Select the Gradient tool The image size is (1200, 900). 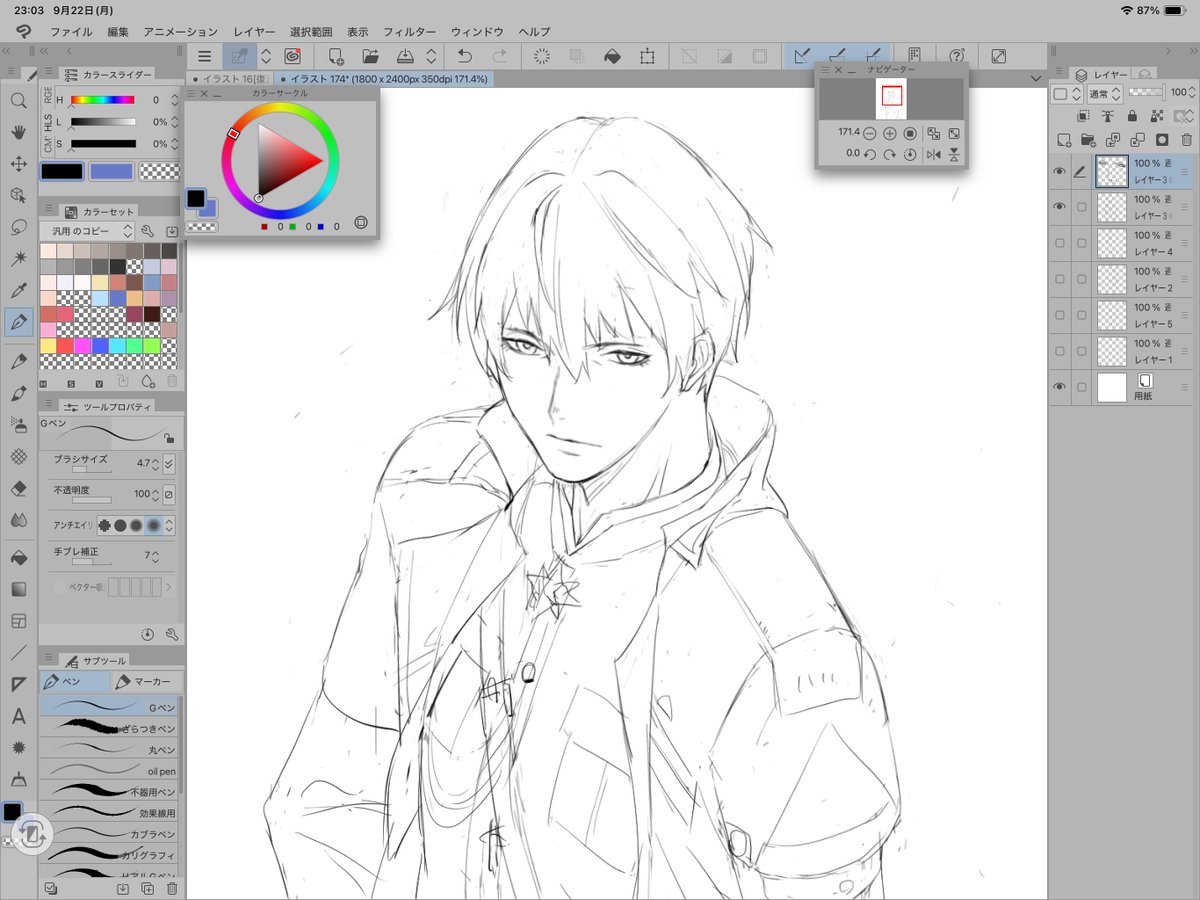[18, 589]
